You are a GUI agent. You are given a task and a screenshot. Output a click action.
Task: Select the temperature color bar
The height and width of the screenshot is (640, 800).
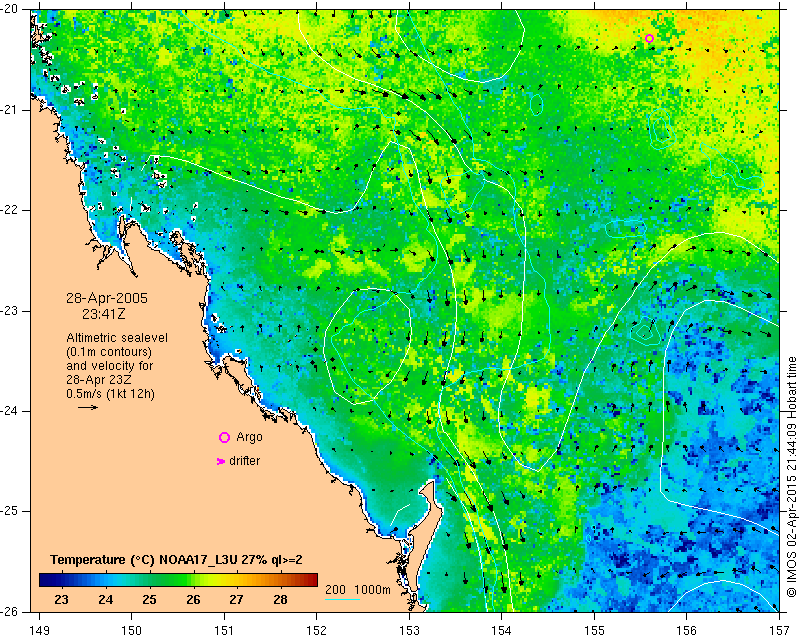click(x=178, y=580)
